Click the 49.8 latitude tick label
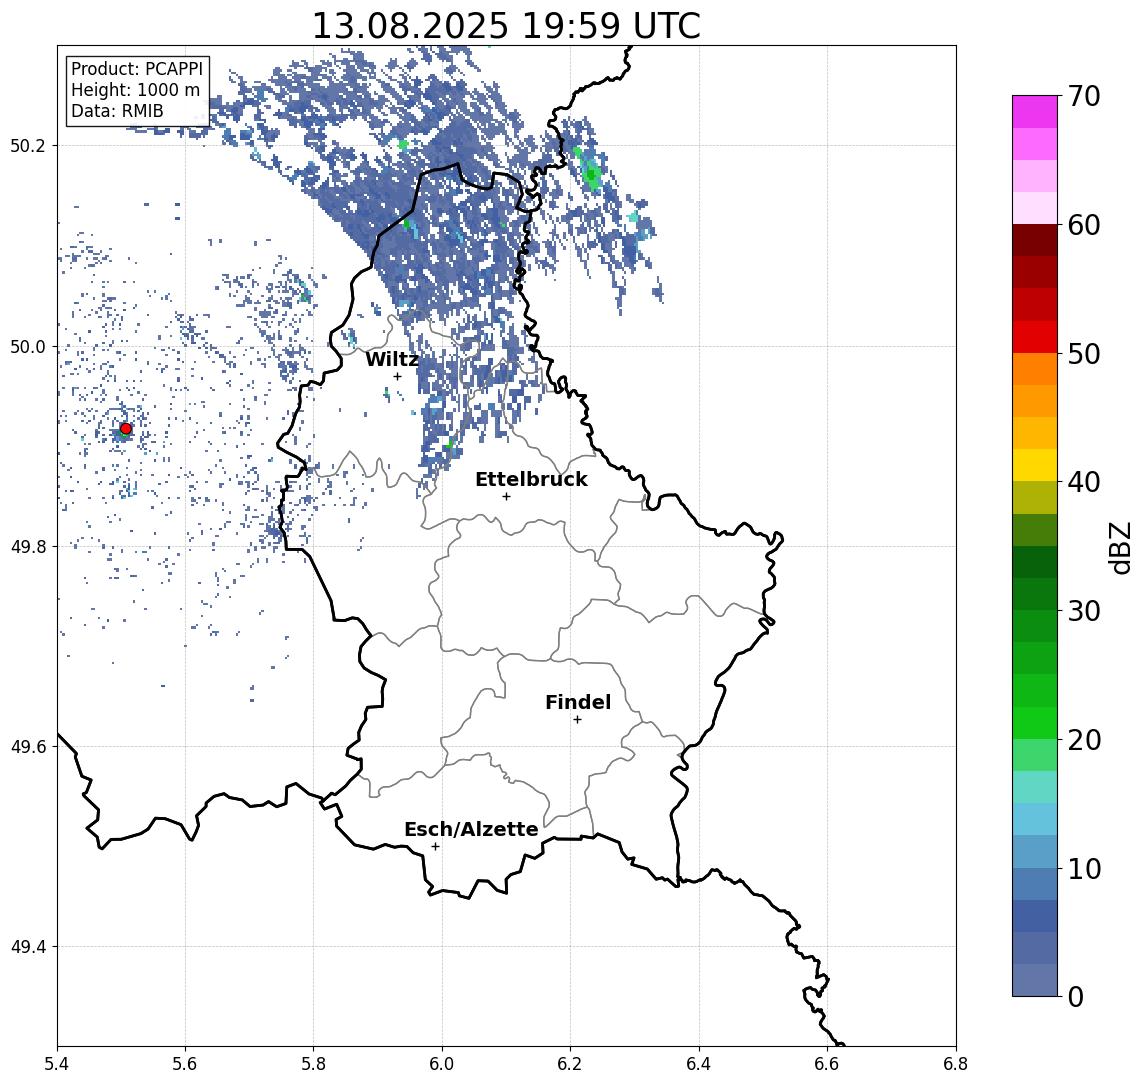 [28, 546]
